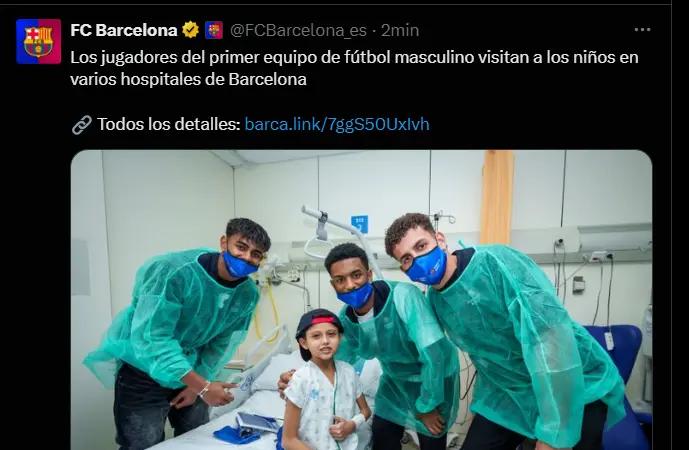Open the hospital visit photo
This screenshot has height=450, width=689.
[361, 300]
